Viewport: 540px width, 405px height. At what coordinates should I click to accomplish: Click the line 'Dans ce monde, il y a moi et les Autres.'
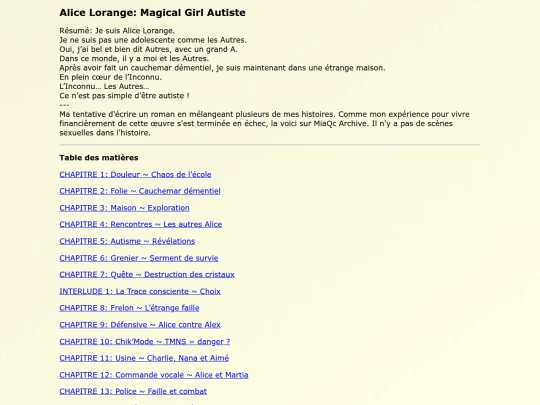coord(134,59)
